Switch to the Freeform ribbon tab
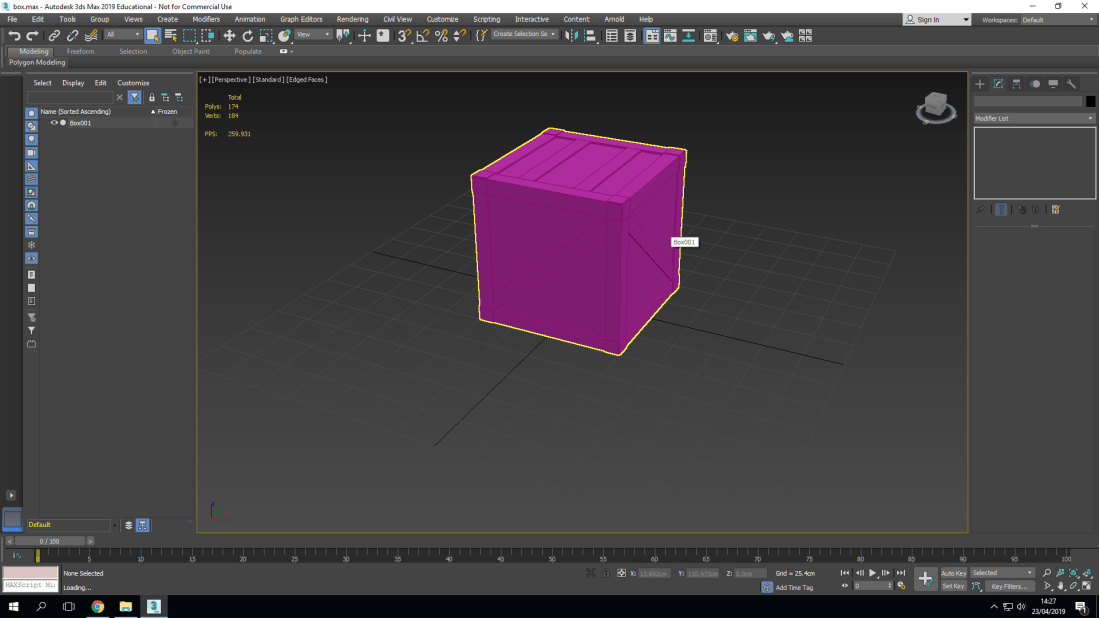Screen dimensions: 1099x618 [81, 51]
